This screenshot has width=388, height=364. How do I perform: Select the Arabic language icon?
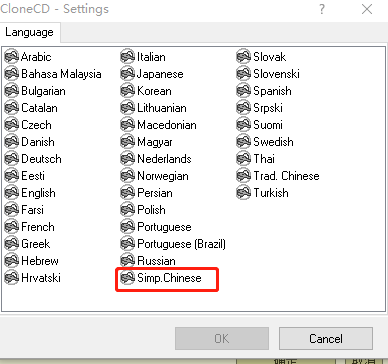pos(11,57)
